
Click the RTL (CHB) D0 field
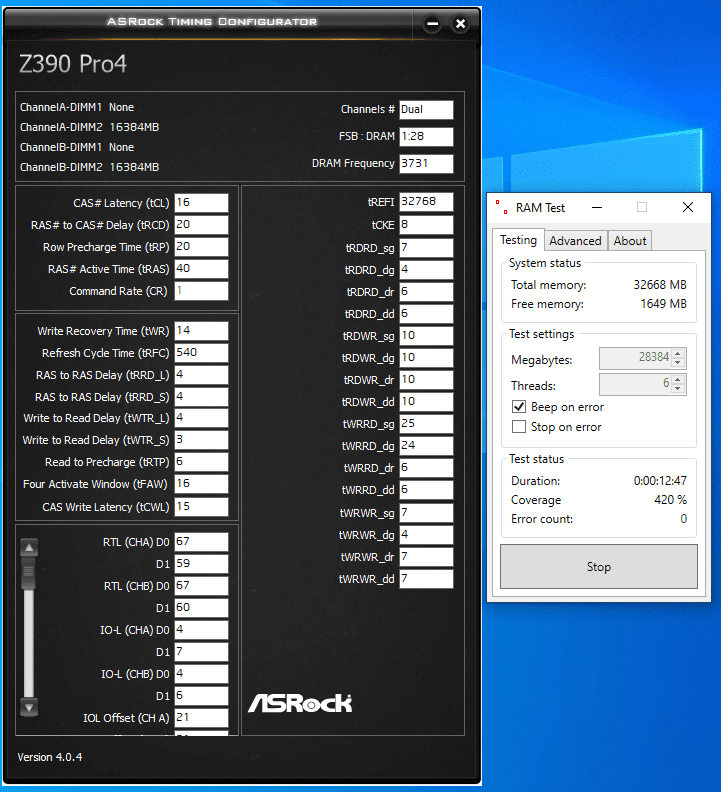201,586
